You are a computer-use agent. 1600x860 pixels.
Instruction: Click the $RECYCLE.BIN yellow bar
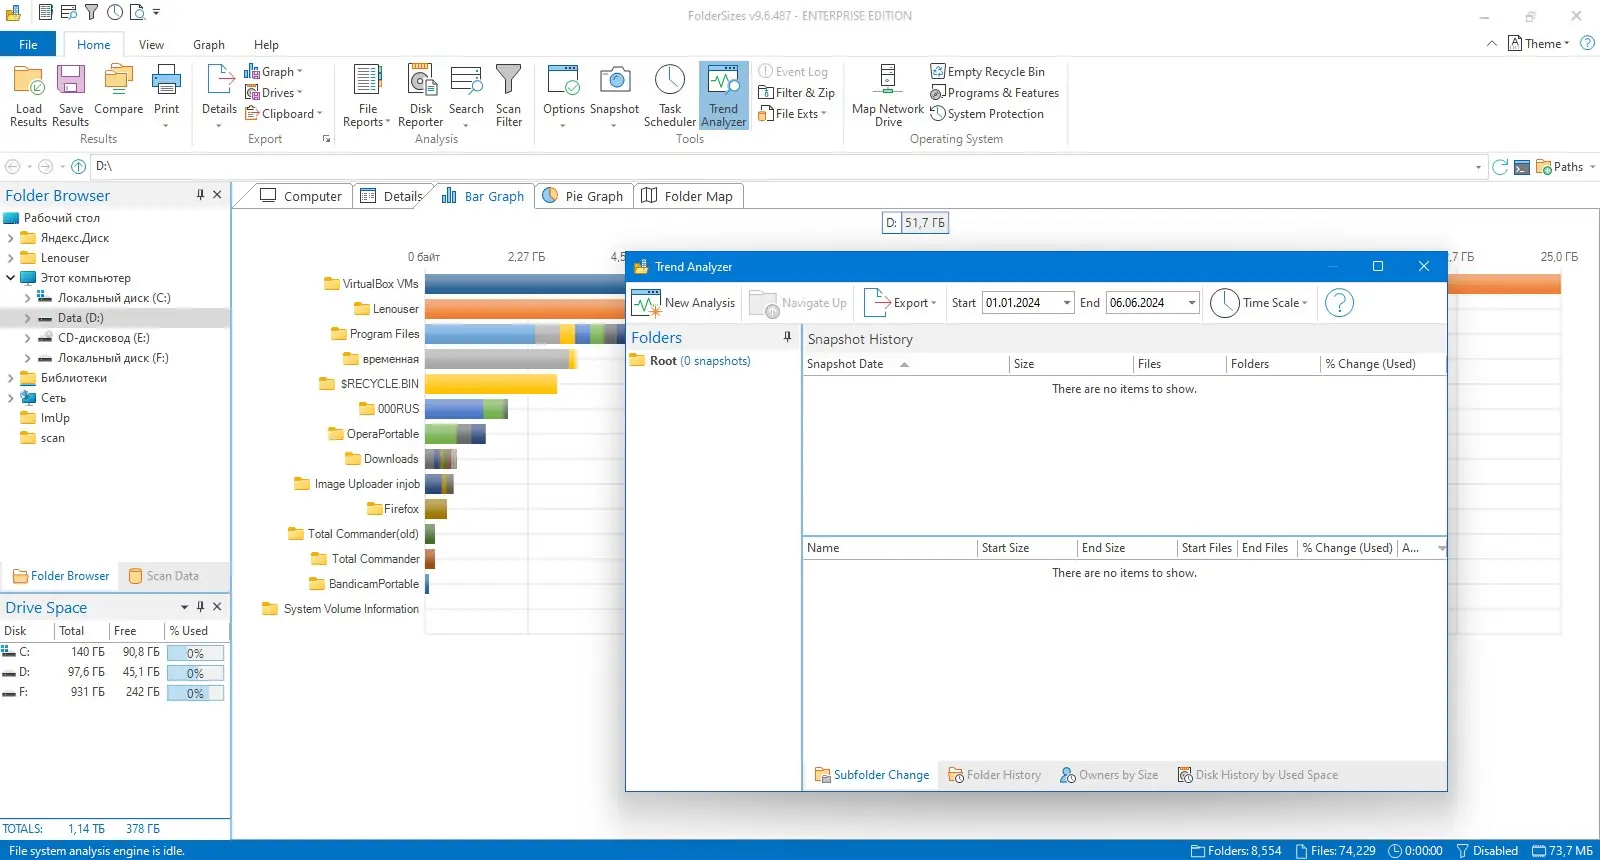[x=490, y=384]
